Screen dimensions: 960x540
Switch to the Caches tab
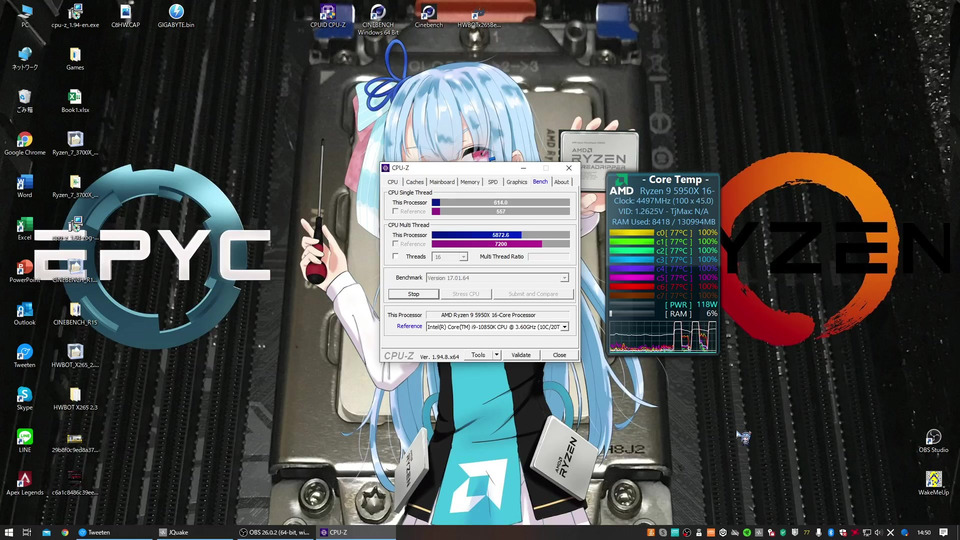coord(414,182)
